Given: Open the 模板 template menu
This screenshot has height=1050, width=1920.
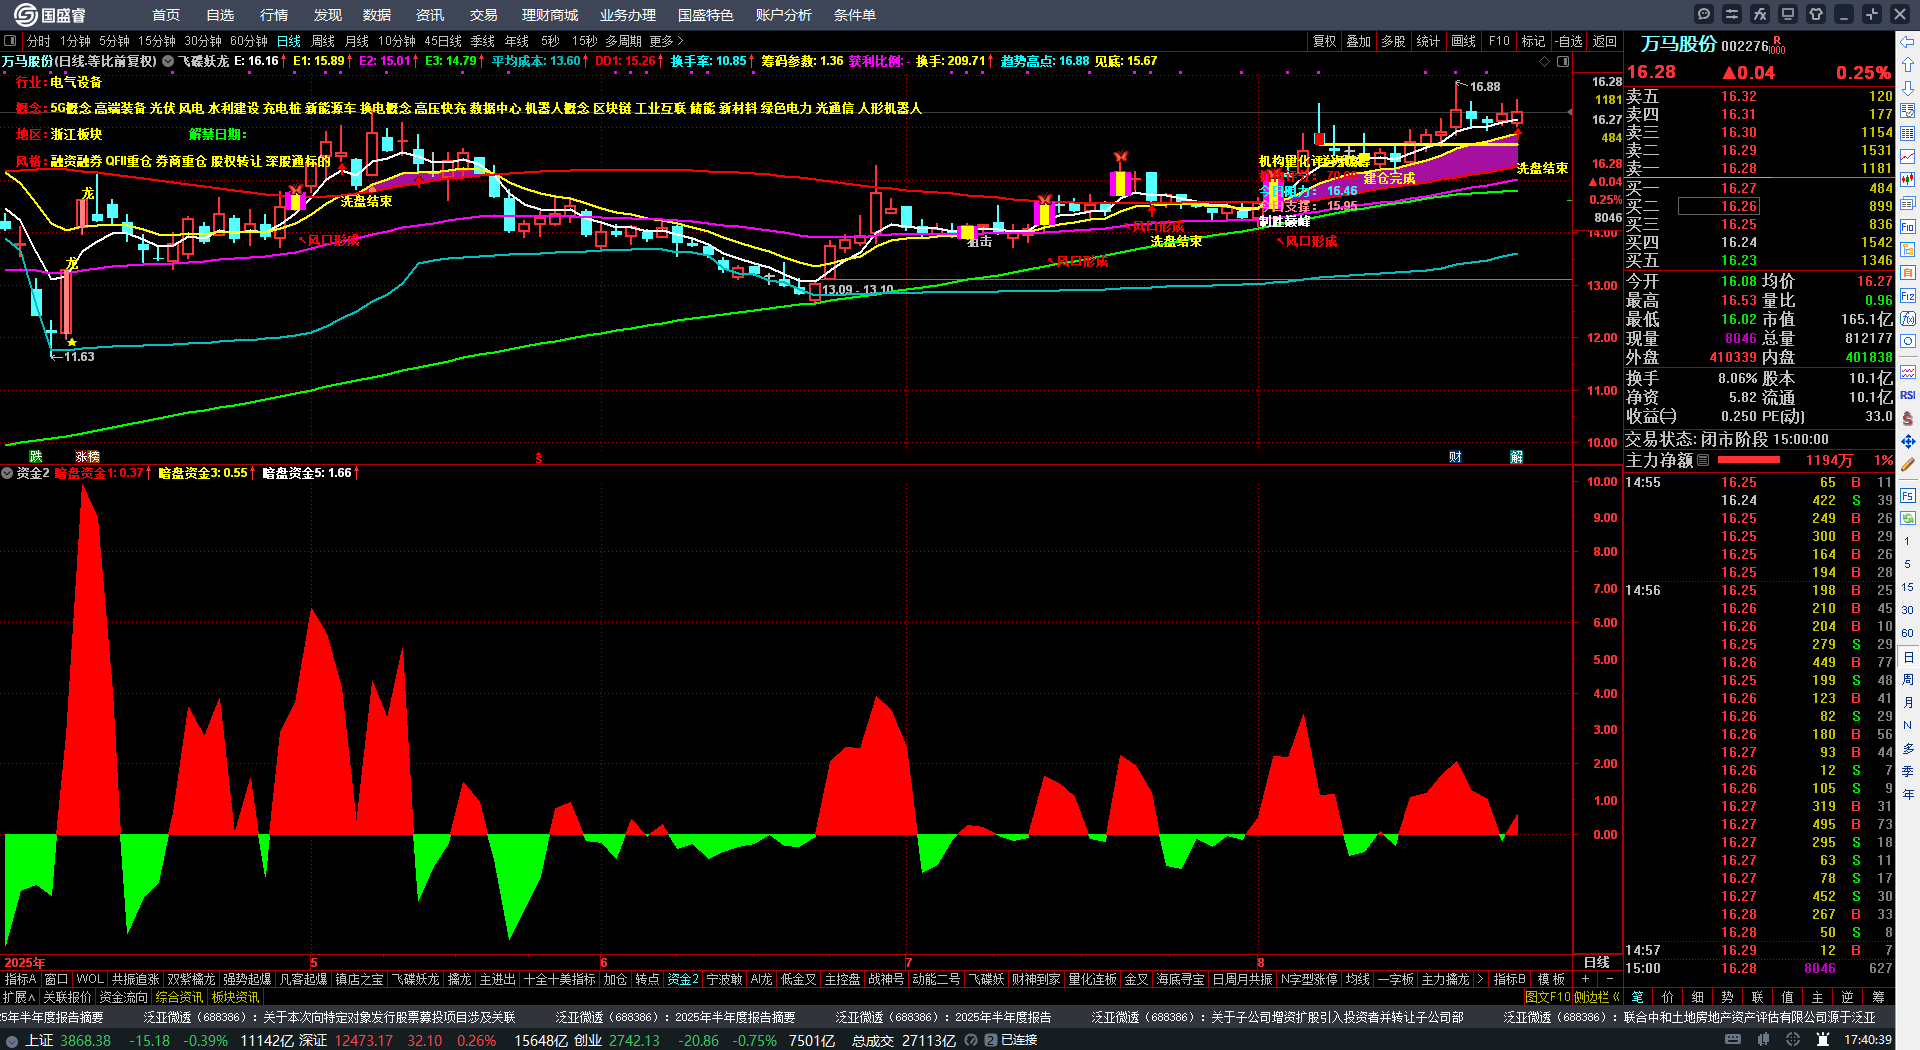Looking at the screenshot, I should pos(1551,979).
